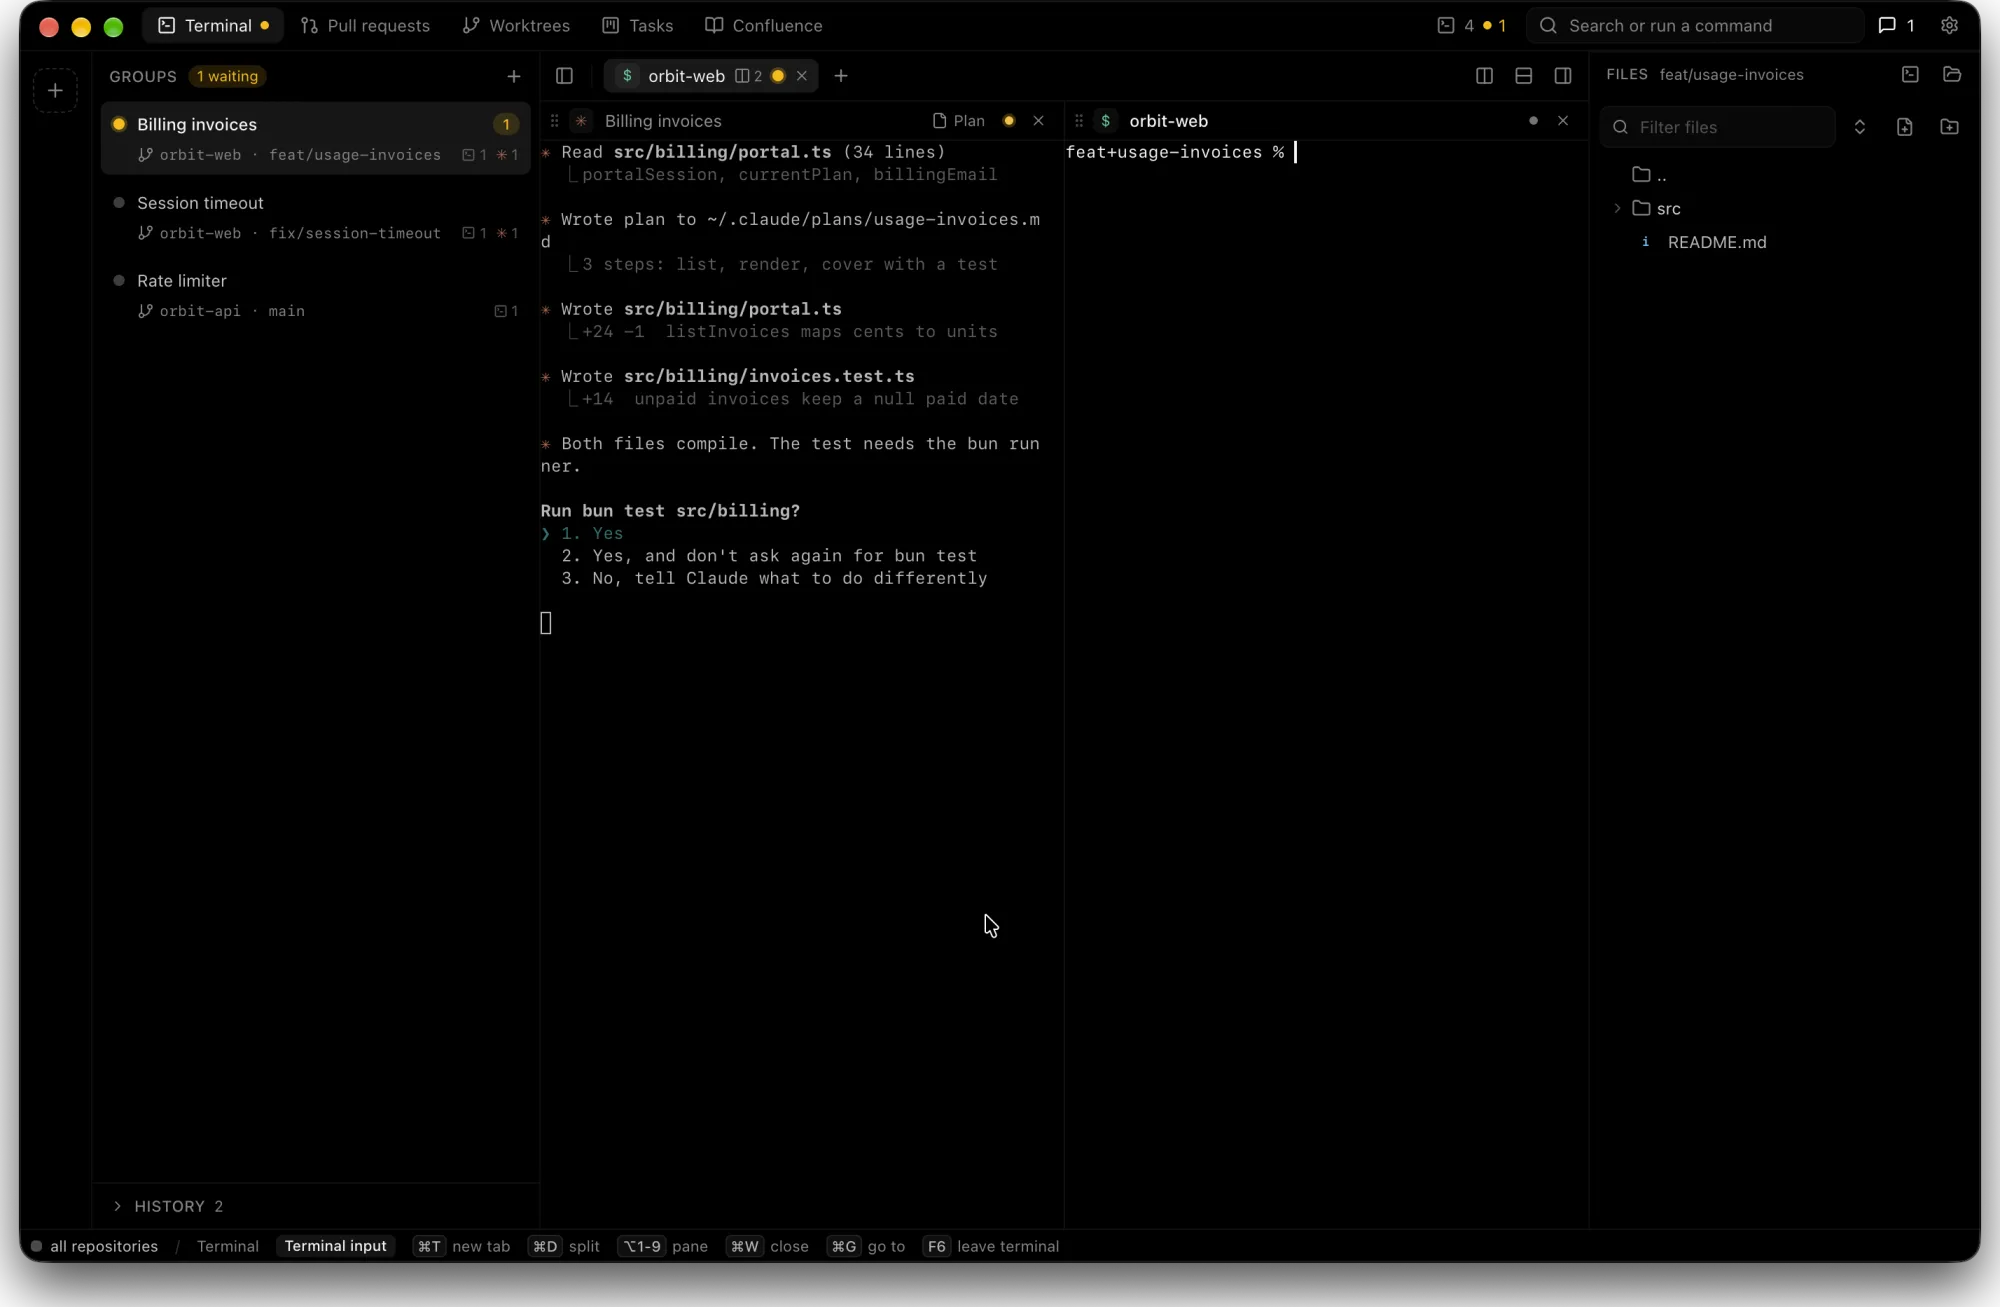Add a new group with the plus icon
The height and width of the screenshot is (1307, 2000).
514,76
